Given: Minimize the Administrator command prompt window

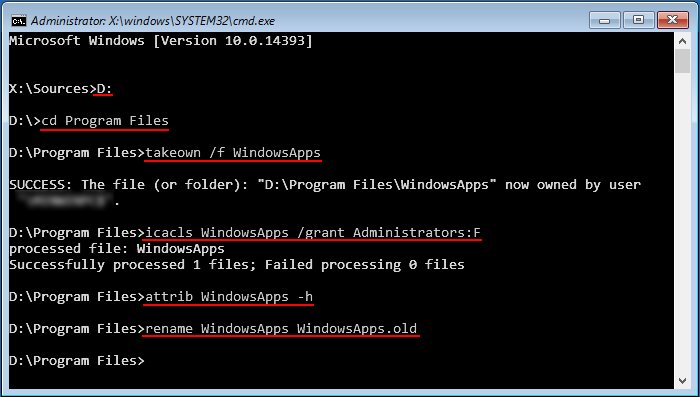Looking at the screenshot, I should tap(604, 20).
